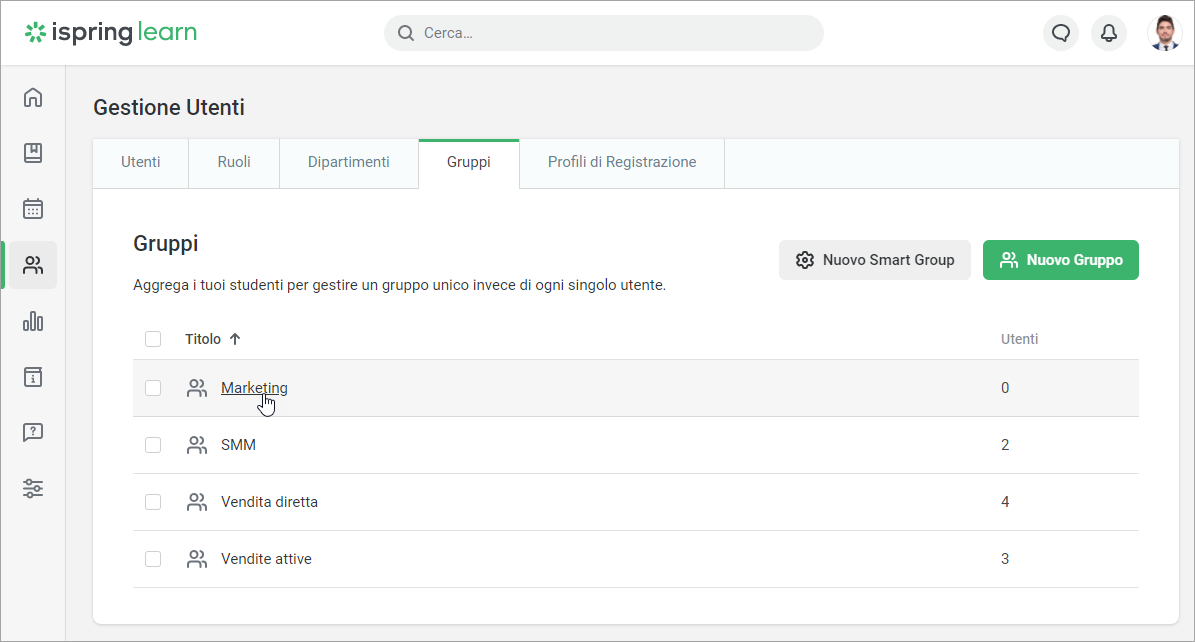Click into the Cerca search field
This screenshot has width=1195, height=642.
[610, 33]
